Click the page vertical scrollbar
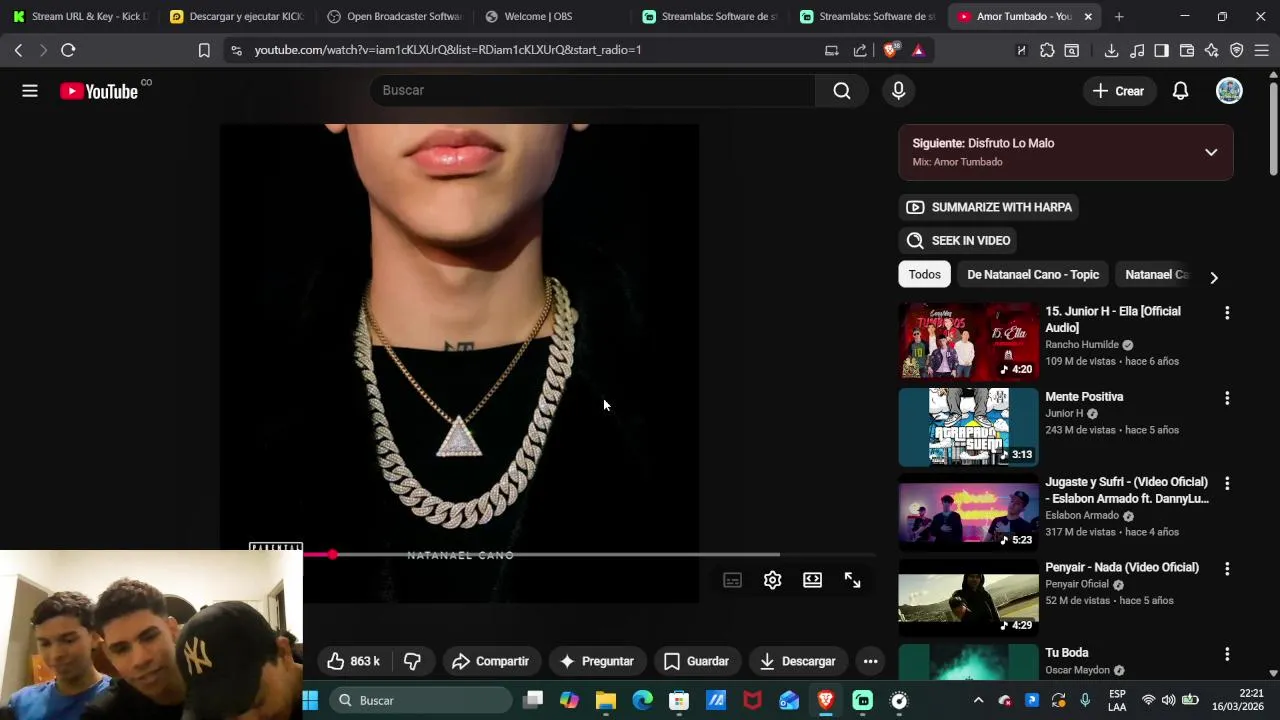The width and height of the screenshot is (1280, 720). click(x=1273, y=130)
